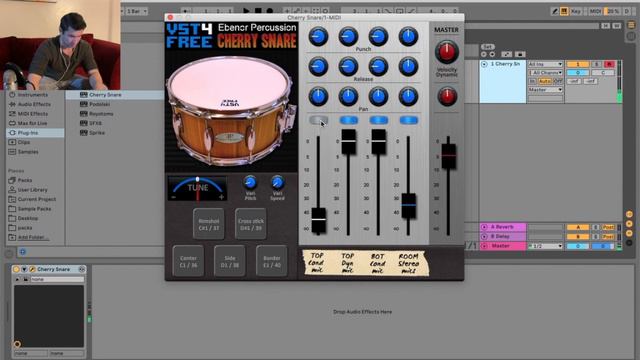
Task: Click the Top Cond mic fader handle
Action: point(318,220)
